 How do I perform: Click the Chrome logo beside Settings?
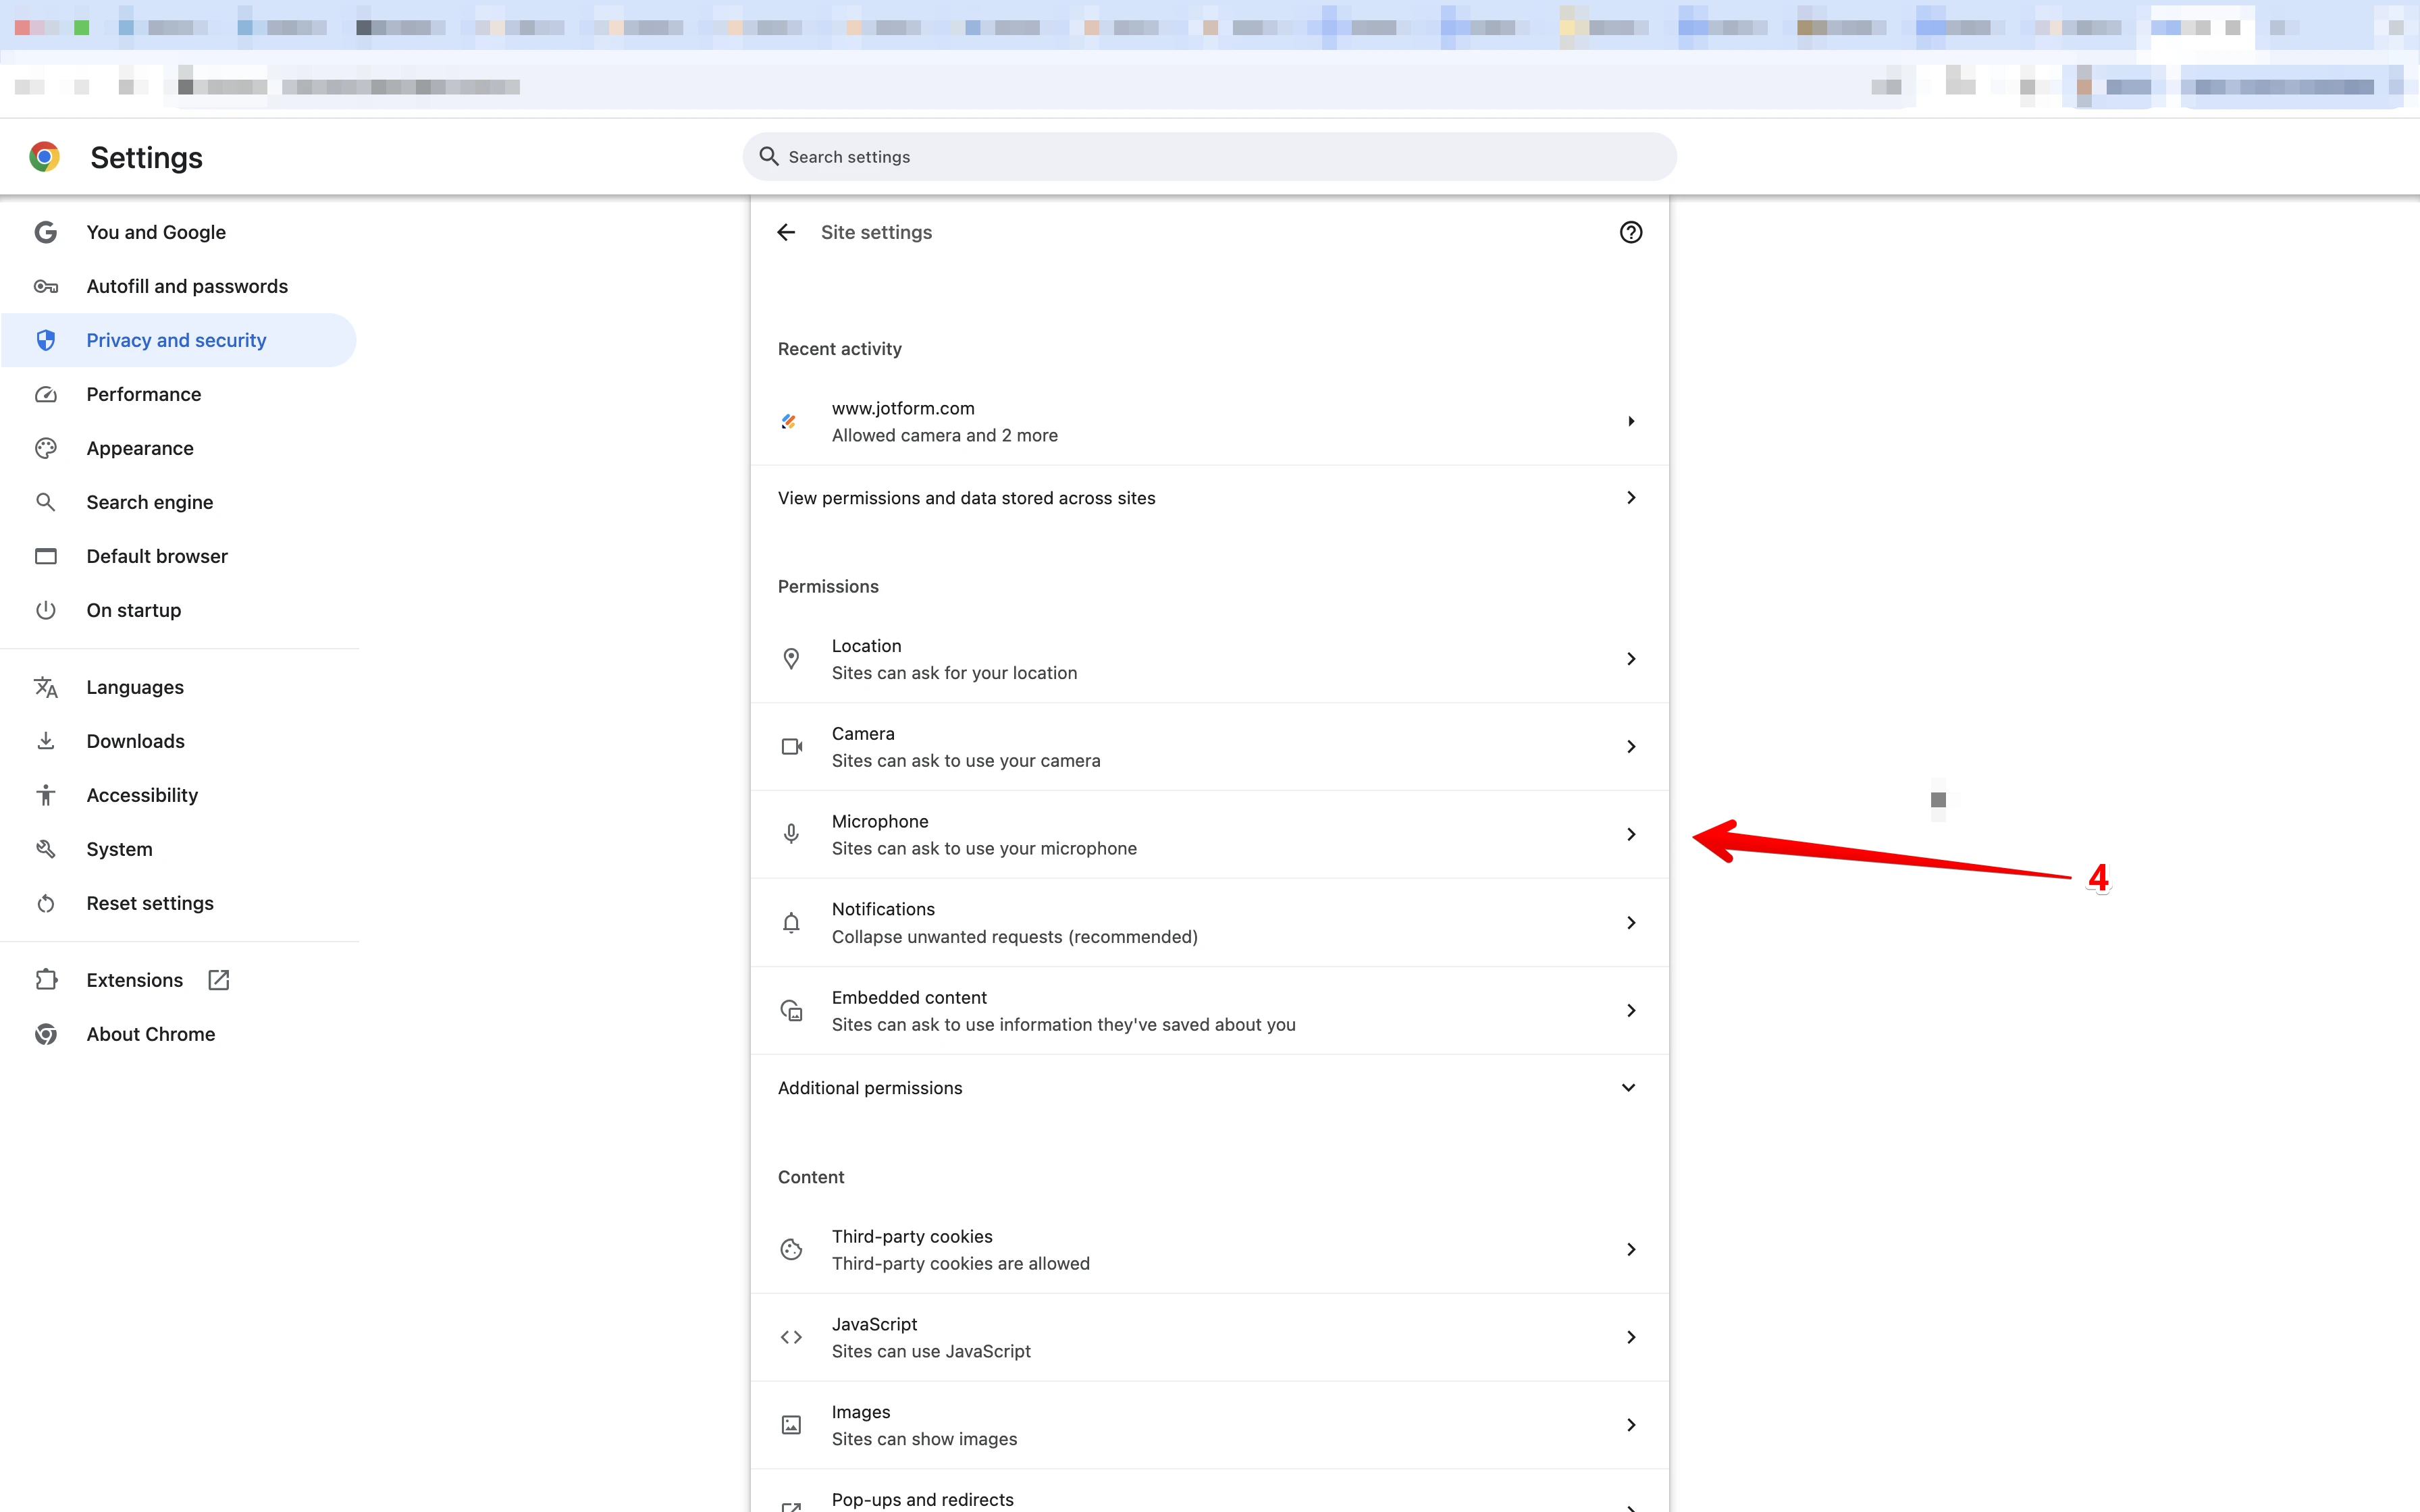[x=45, y=156]
